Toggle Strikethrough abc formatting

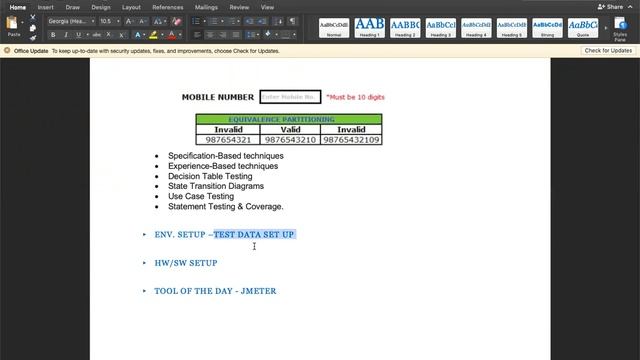point(97,35)
